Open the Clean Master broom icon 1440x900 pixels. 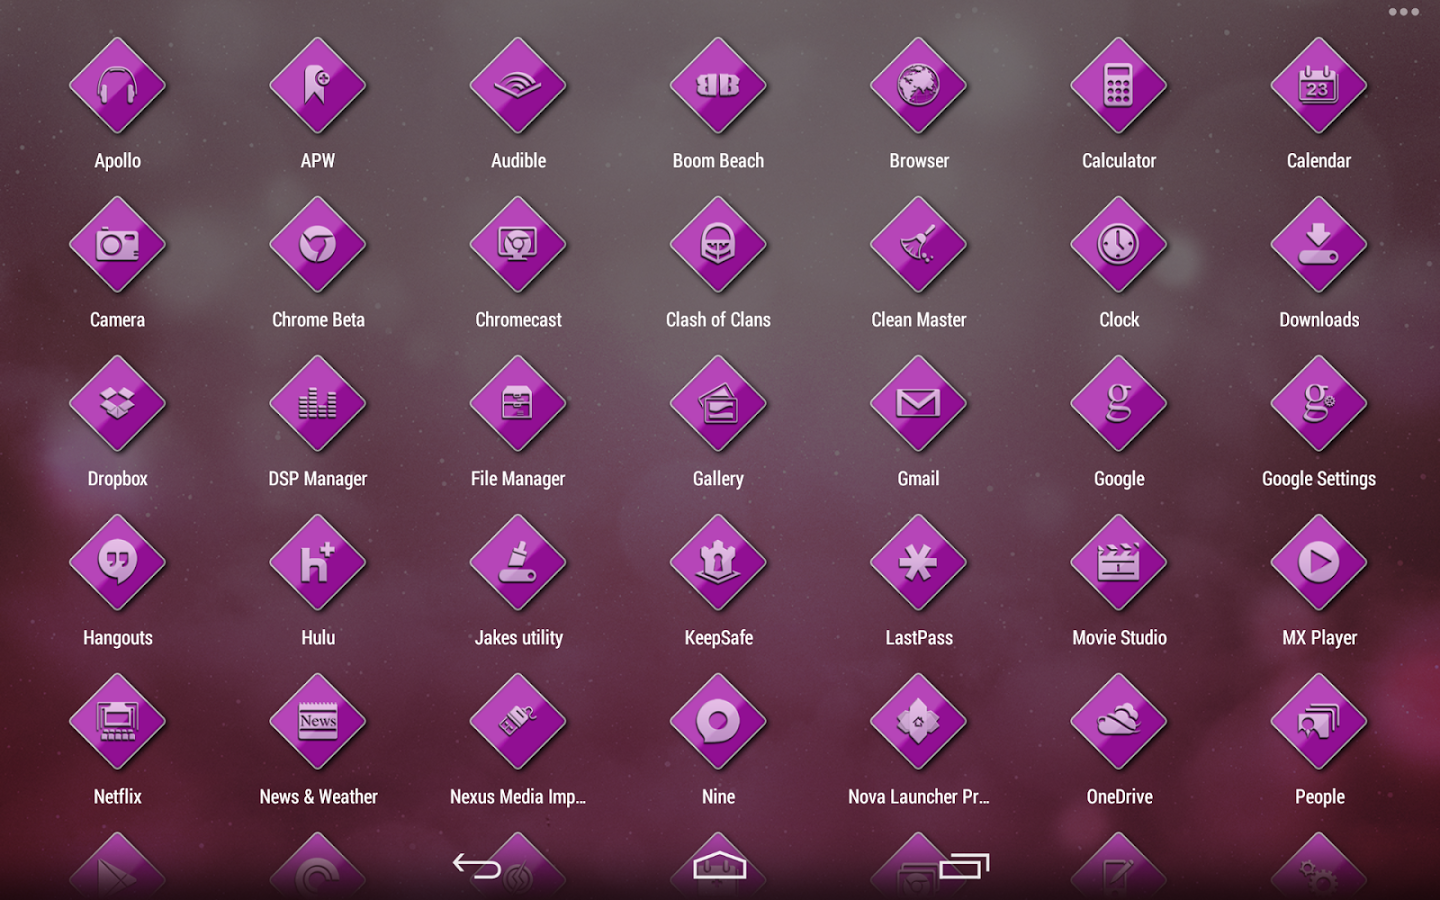(918, 245)
